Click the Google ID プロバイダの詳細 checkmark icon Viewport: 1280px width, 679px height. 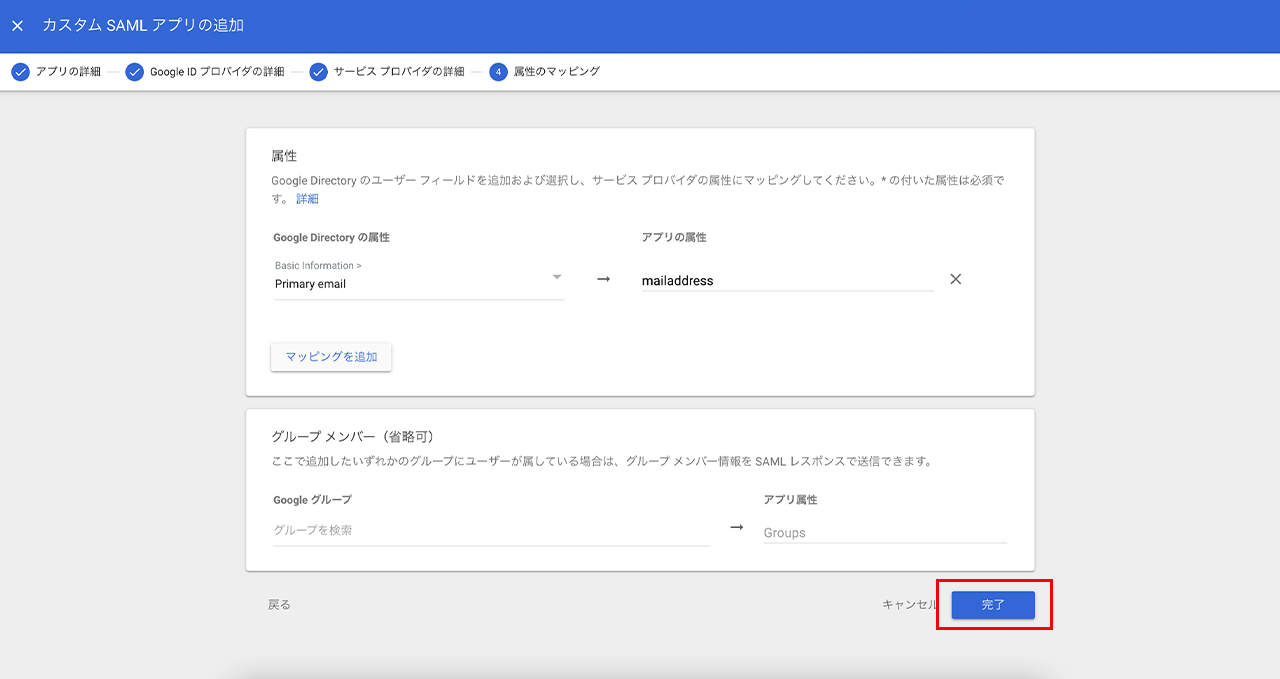tap(134, 72)
